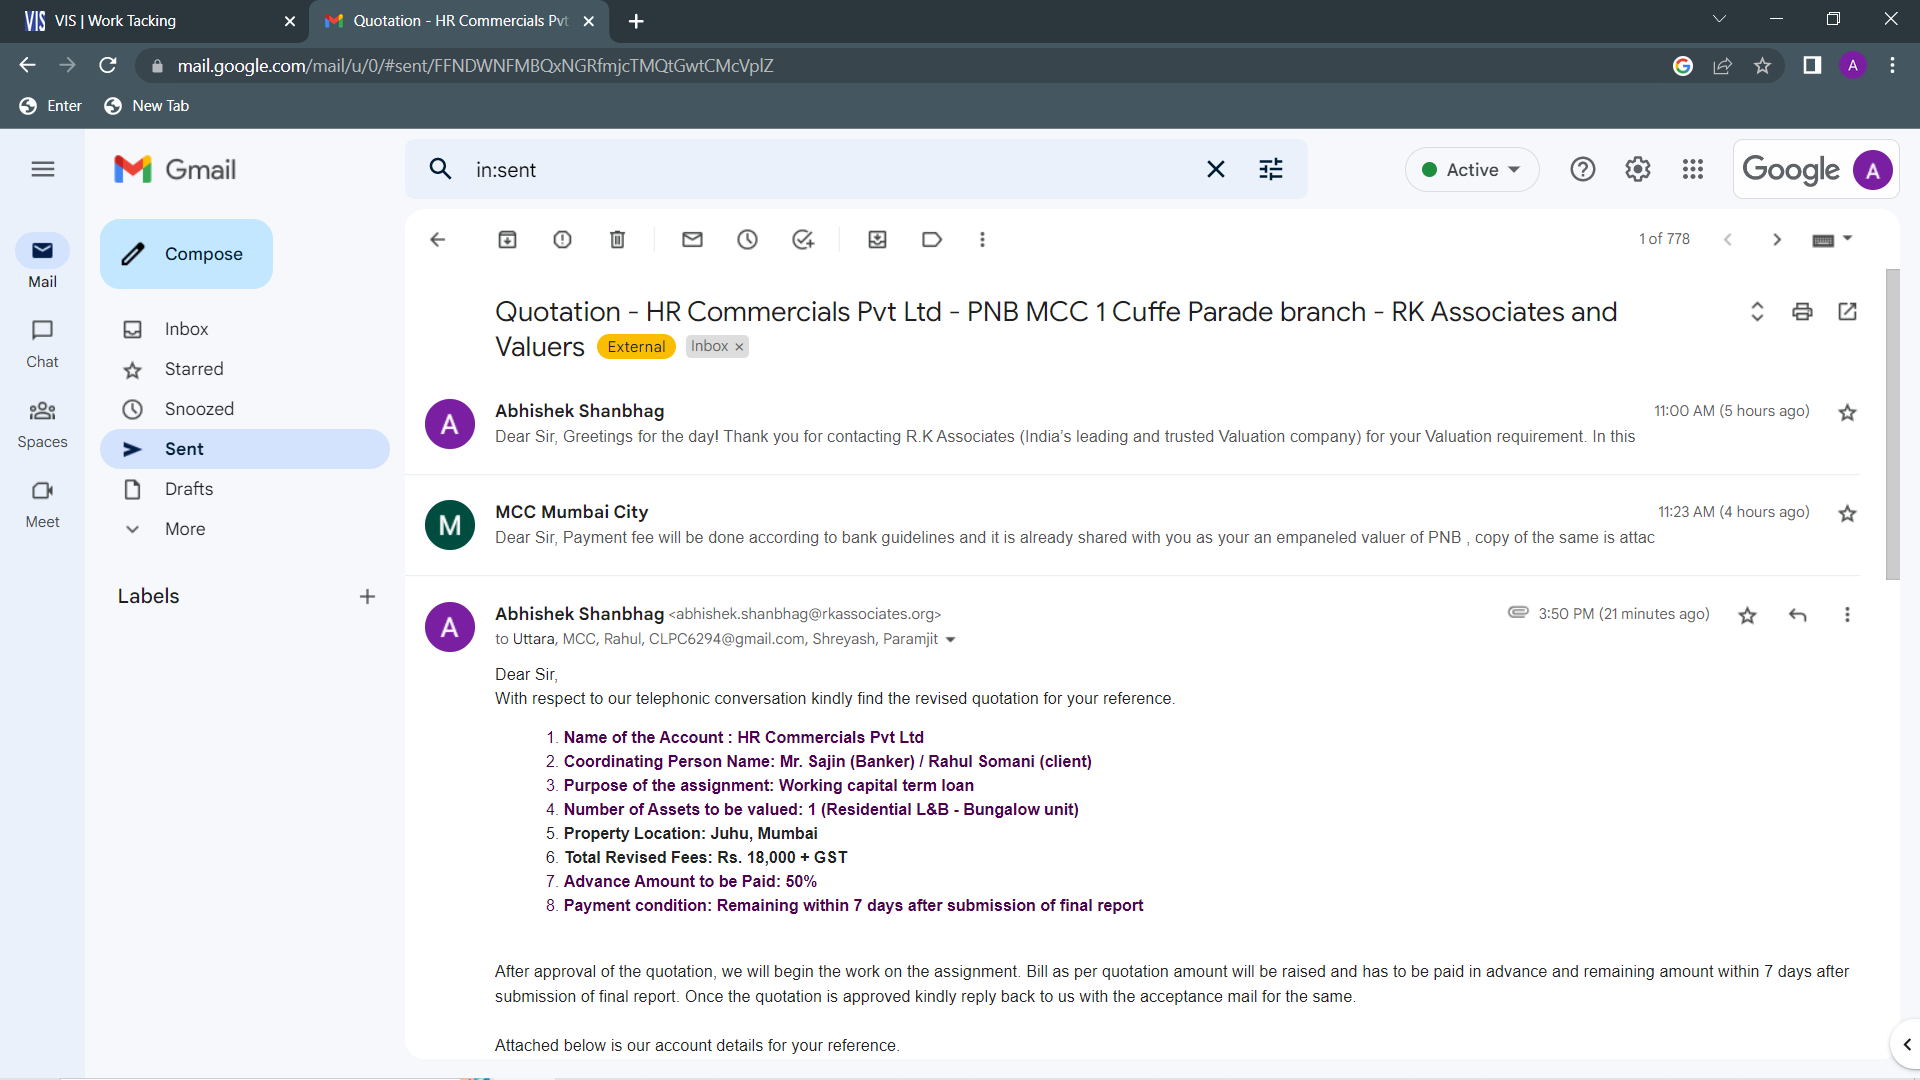Viewport: 1920px width, 1080px height.
Task: Report this conversation as spam
Action: [562, 239]
